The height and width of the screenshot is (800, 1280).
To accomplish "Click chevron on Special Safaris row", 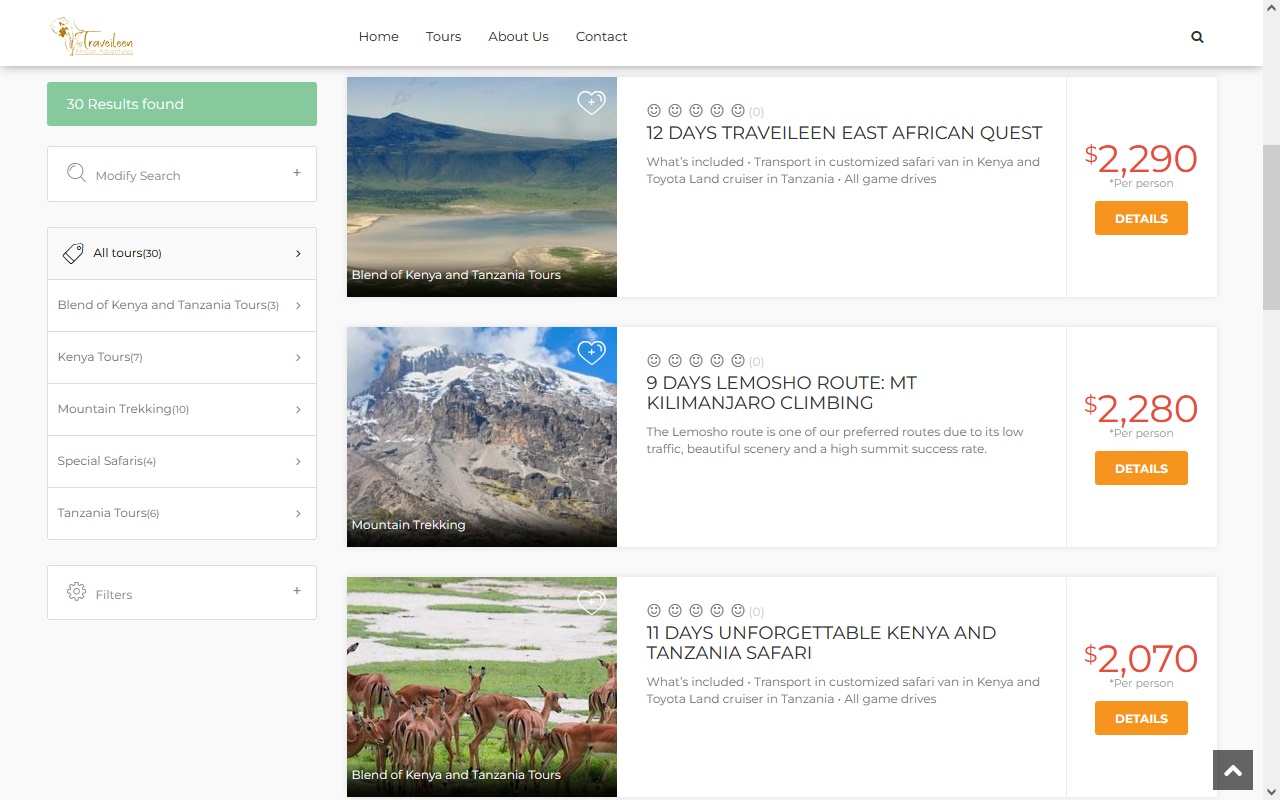I will [x=298, y=462].
